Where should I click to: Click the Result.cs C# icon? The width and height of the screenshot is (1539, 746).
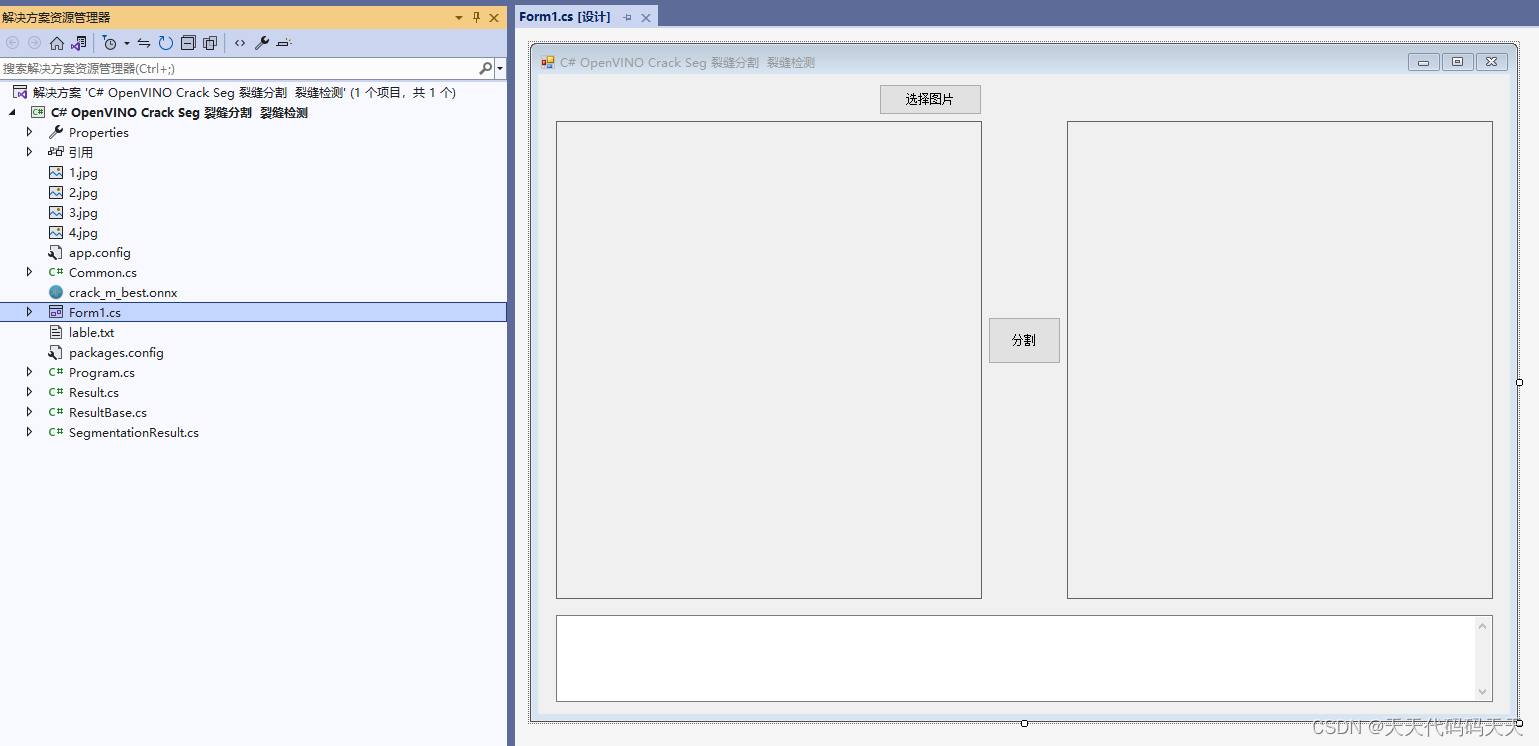pos(56,392)
